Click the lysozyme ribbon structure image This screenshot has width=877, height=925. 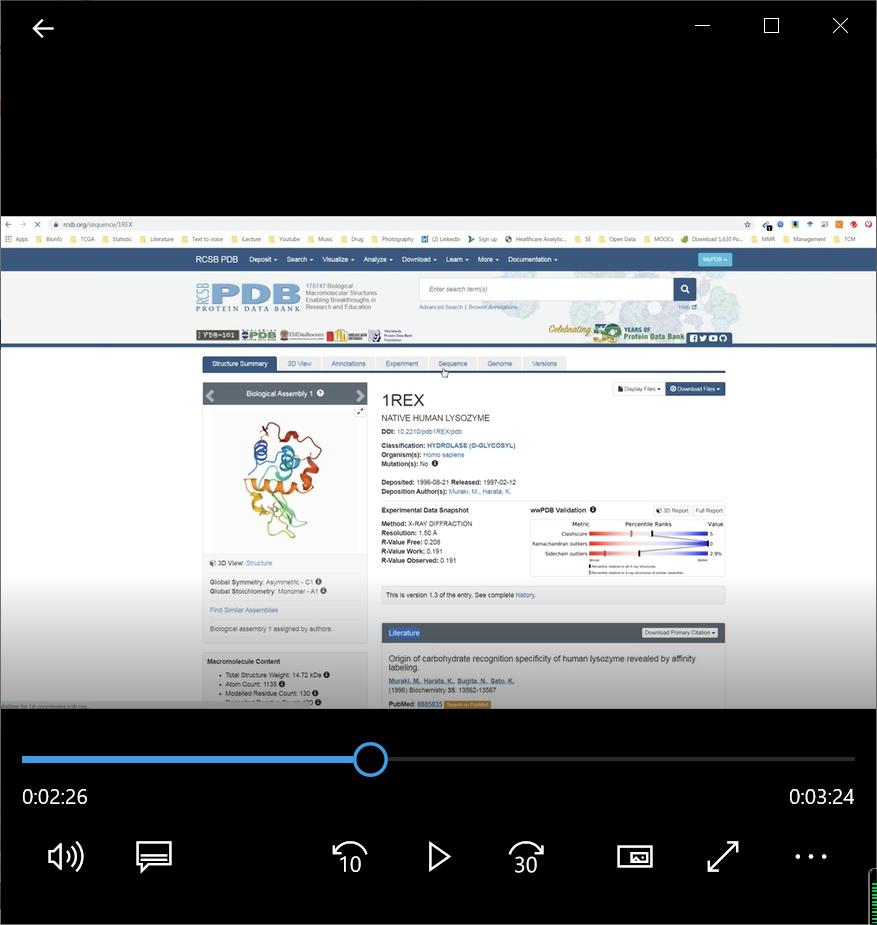pos(283,479)
